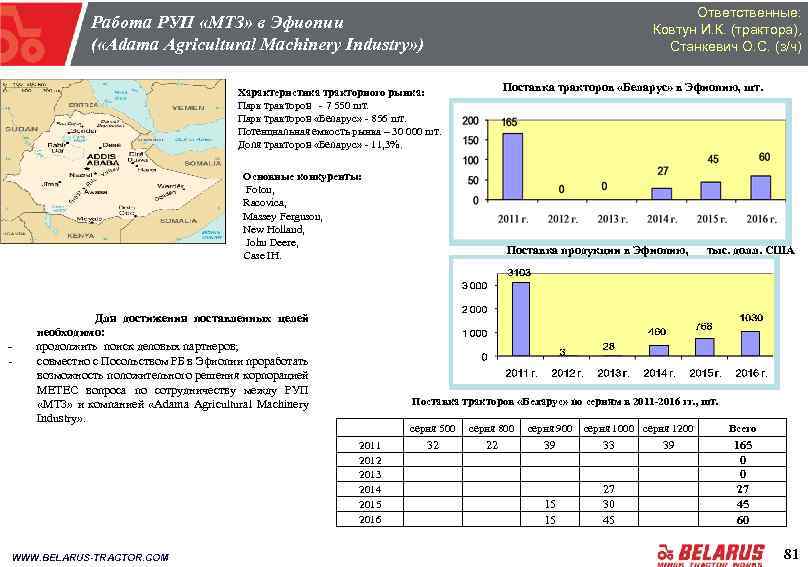Click the 2011 bar labeled 165
The image size is (808, 567).
(x=513, y=166)
